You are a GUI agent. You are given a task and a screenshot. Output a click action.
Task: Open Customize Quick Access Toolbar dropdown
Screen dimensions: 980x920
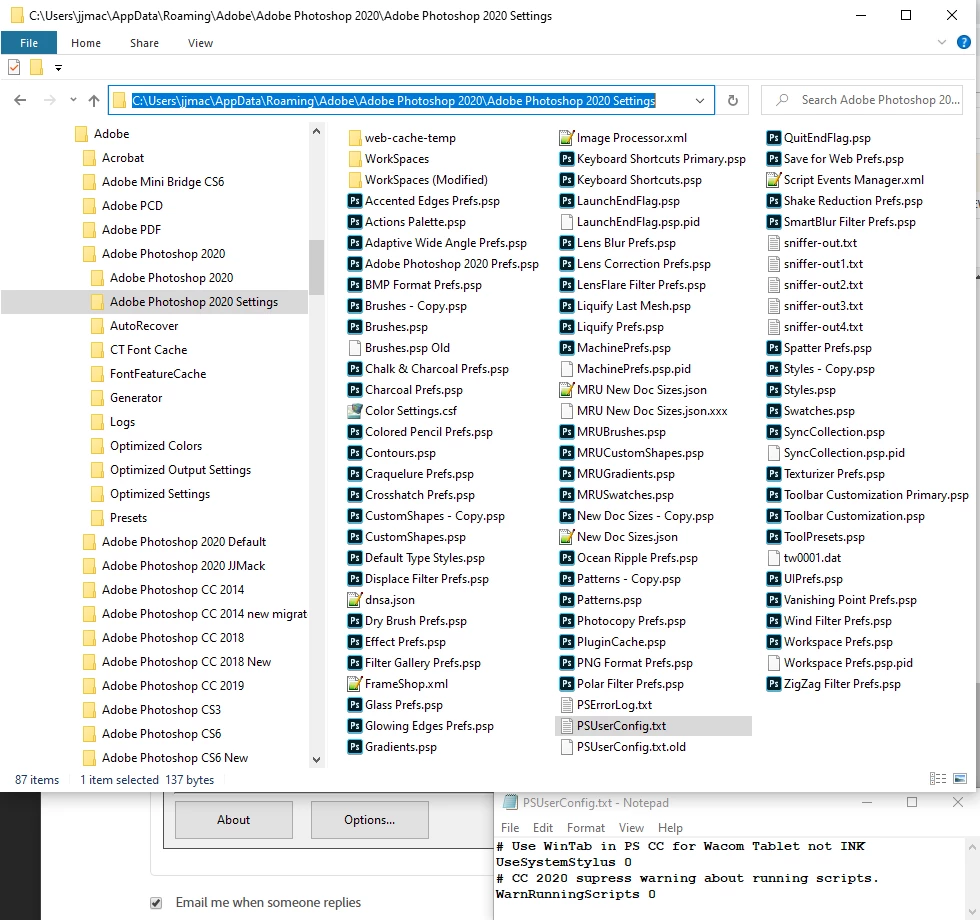pyautogui.click(x=58, y=68)
